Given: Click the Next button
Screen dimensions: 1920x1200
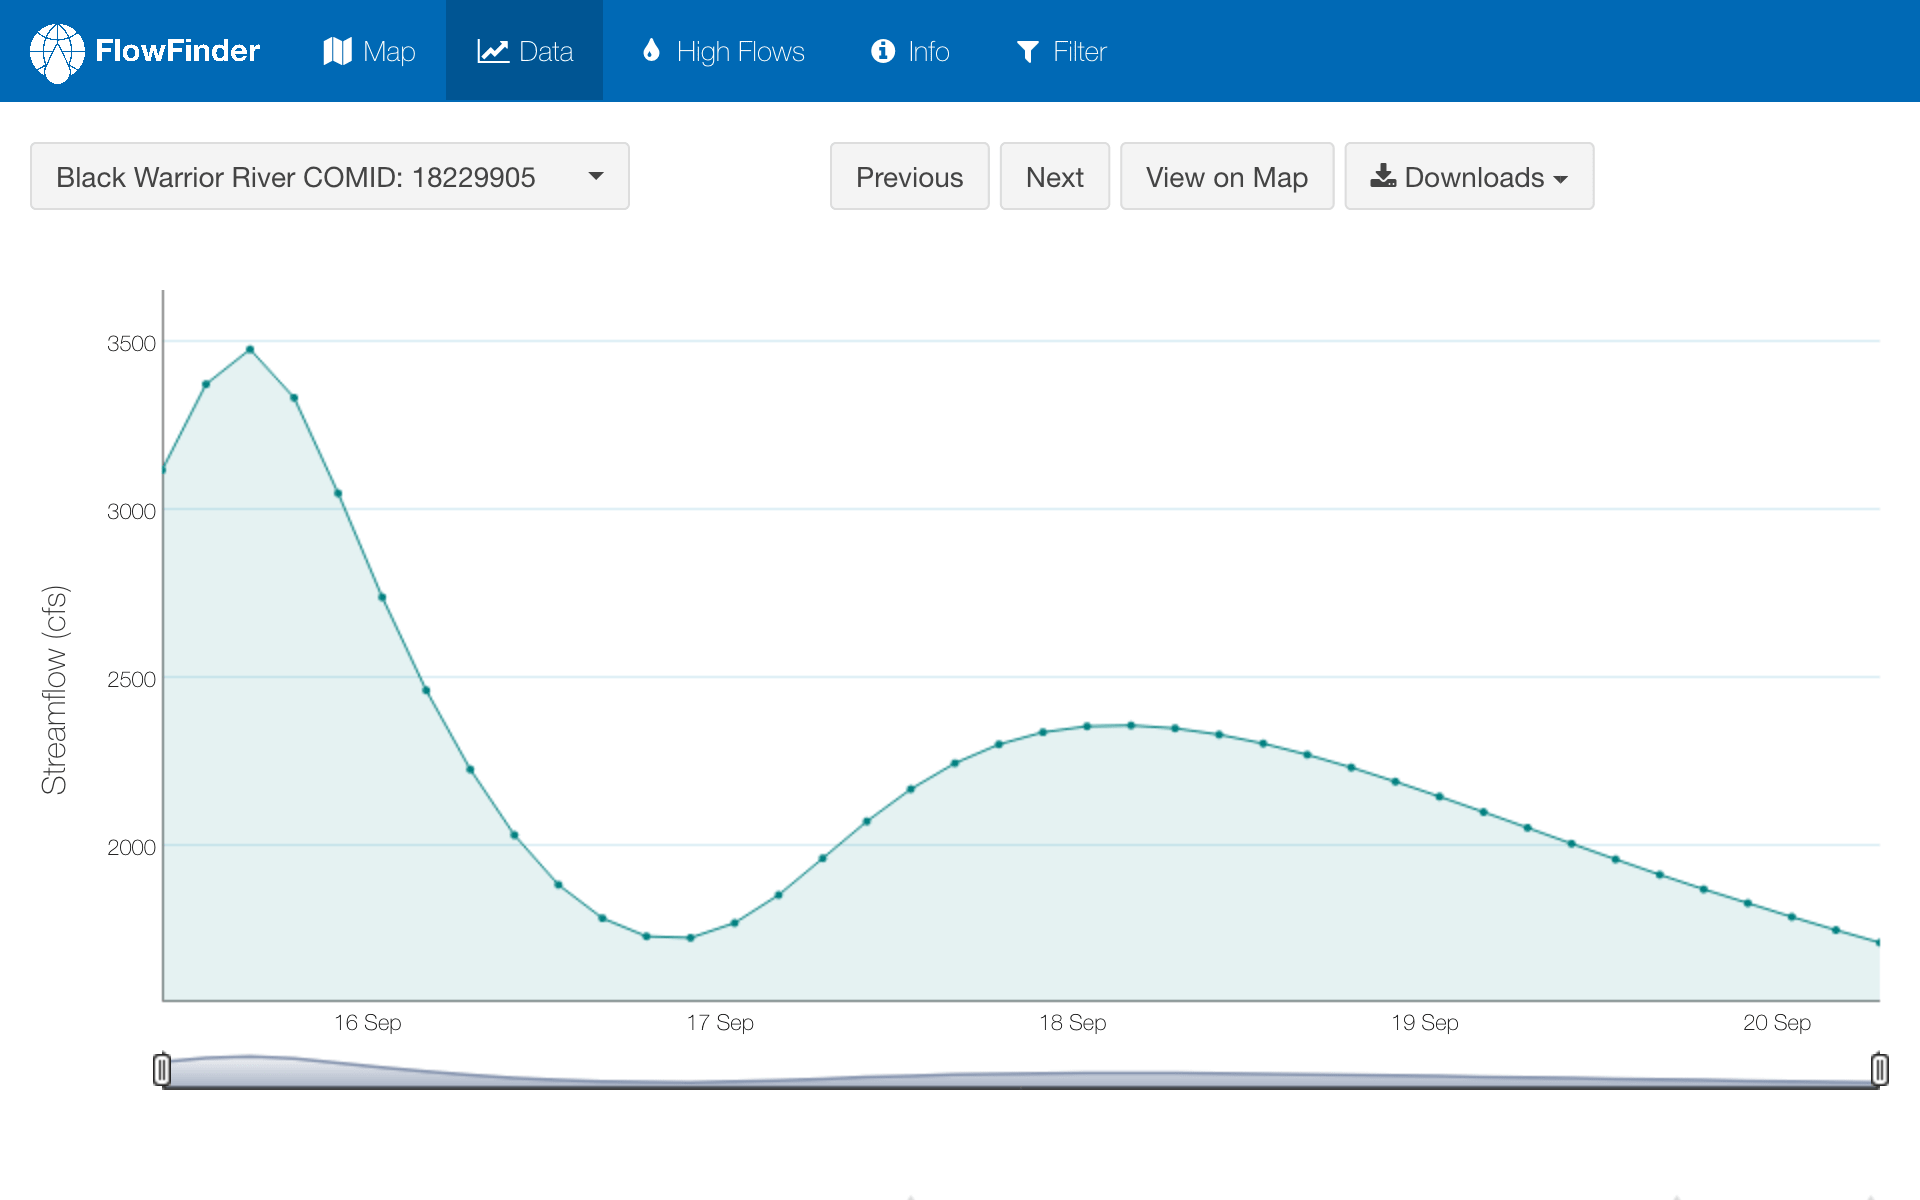Looking at the screenshot, I should 1055,176.
